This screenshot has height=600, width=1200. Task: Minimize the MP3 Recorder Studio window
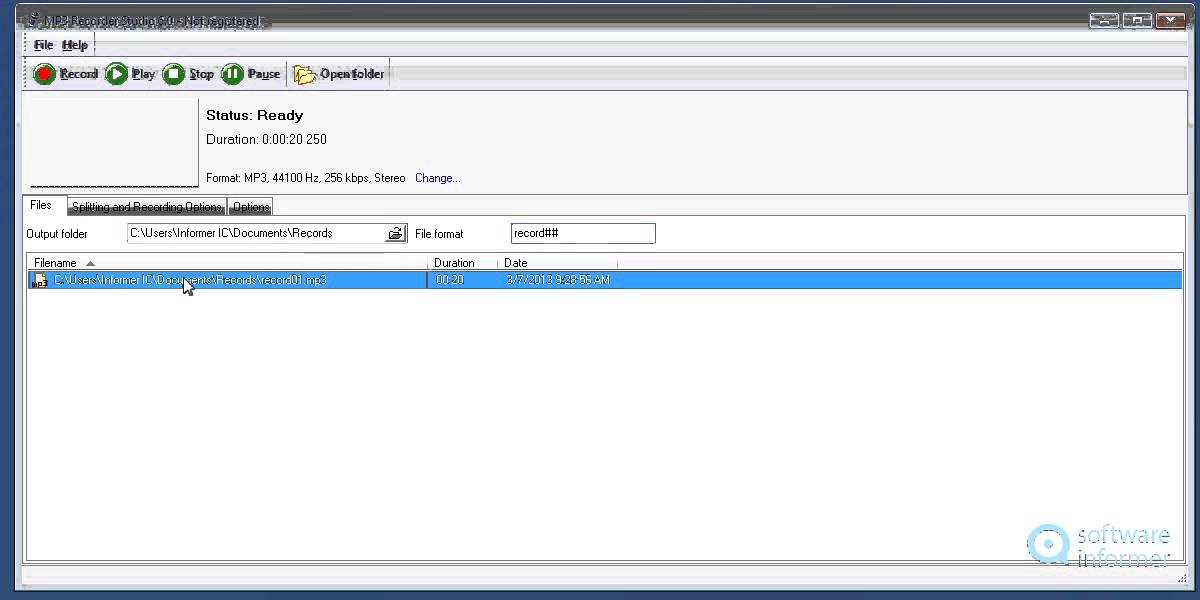pos(1104,19)
